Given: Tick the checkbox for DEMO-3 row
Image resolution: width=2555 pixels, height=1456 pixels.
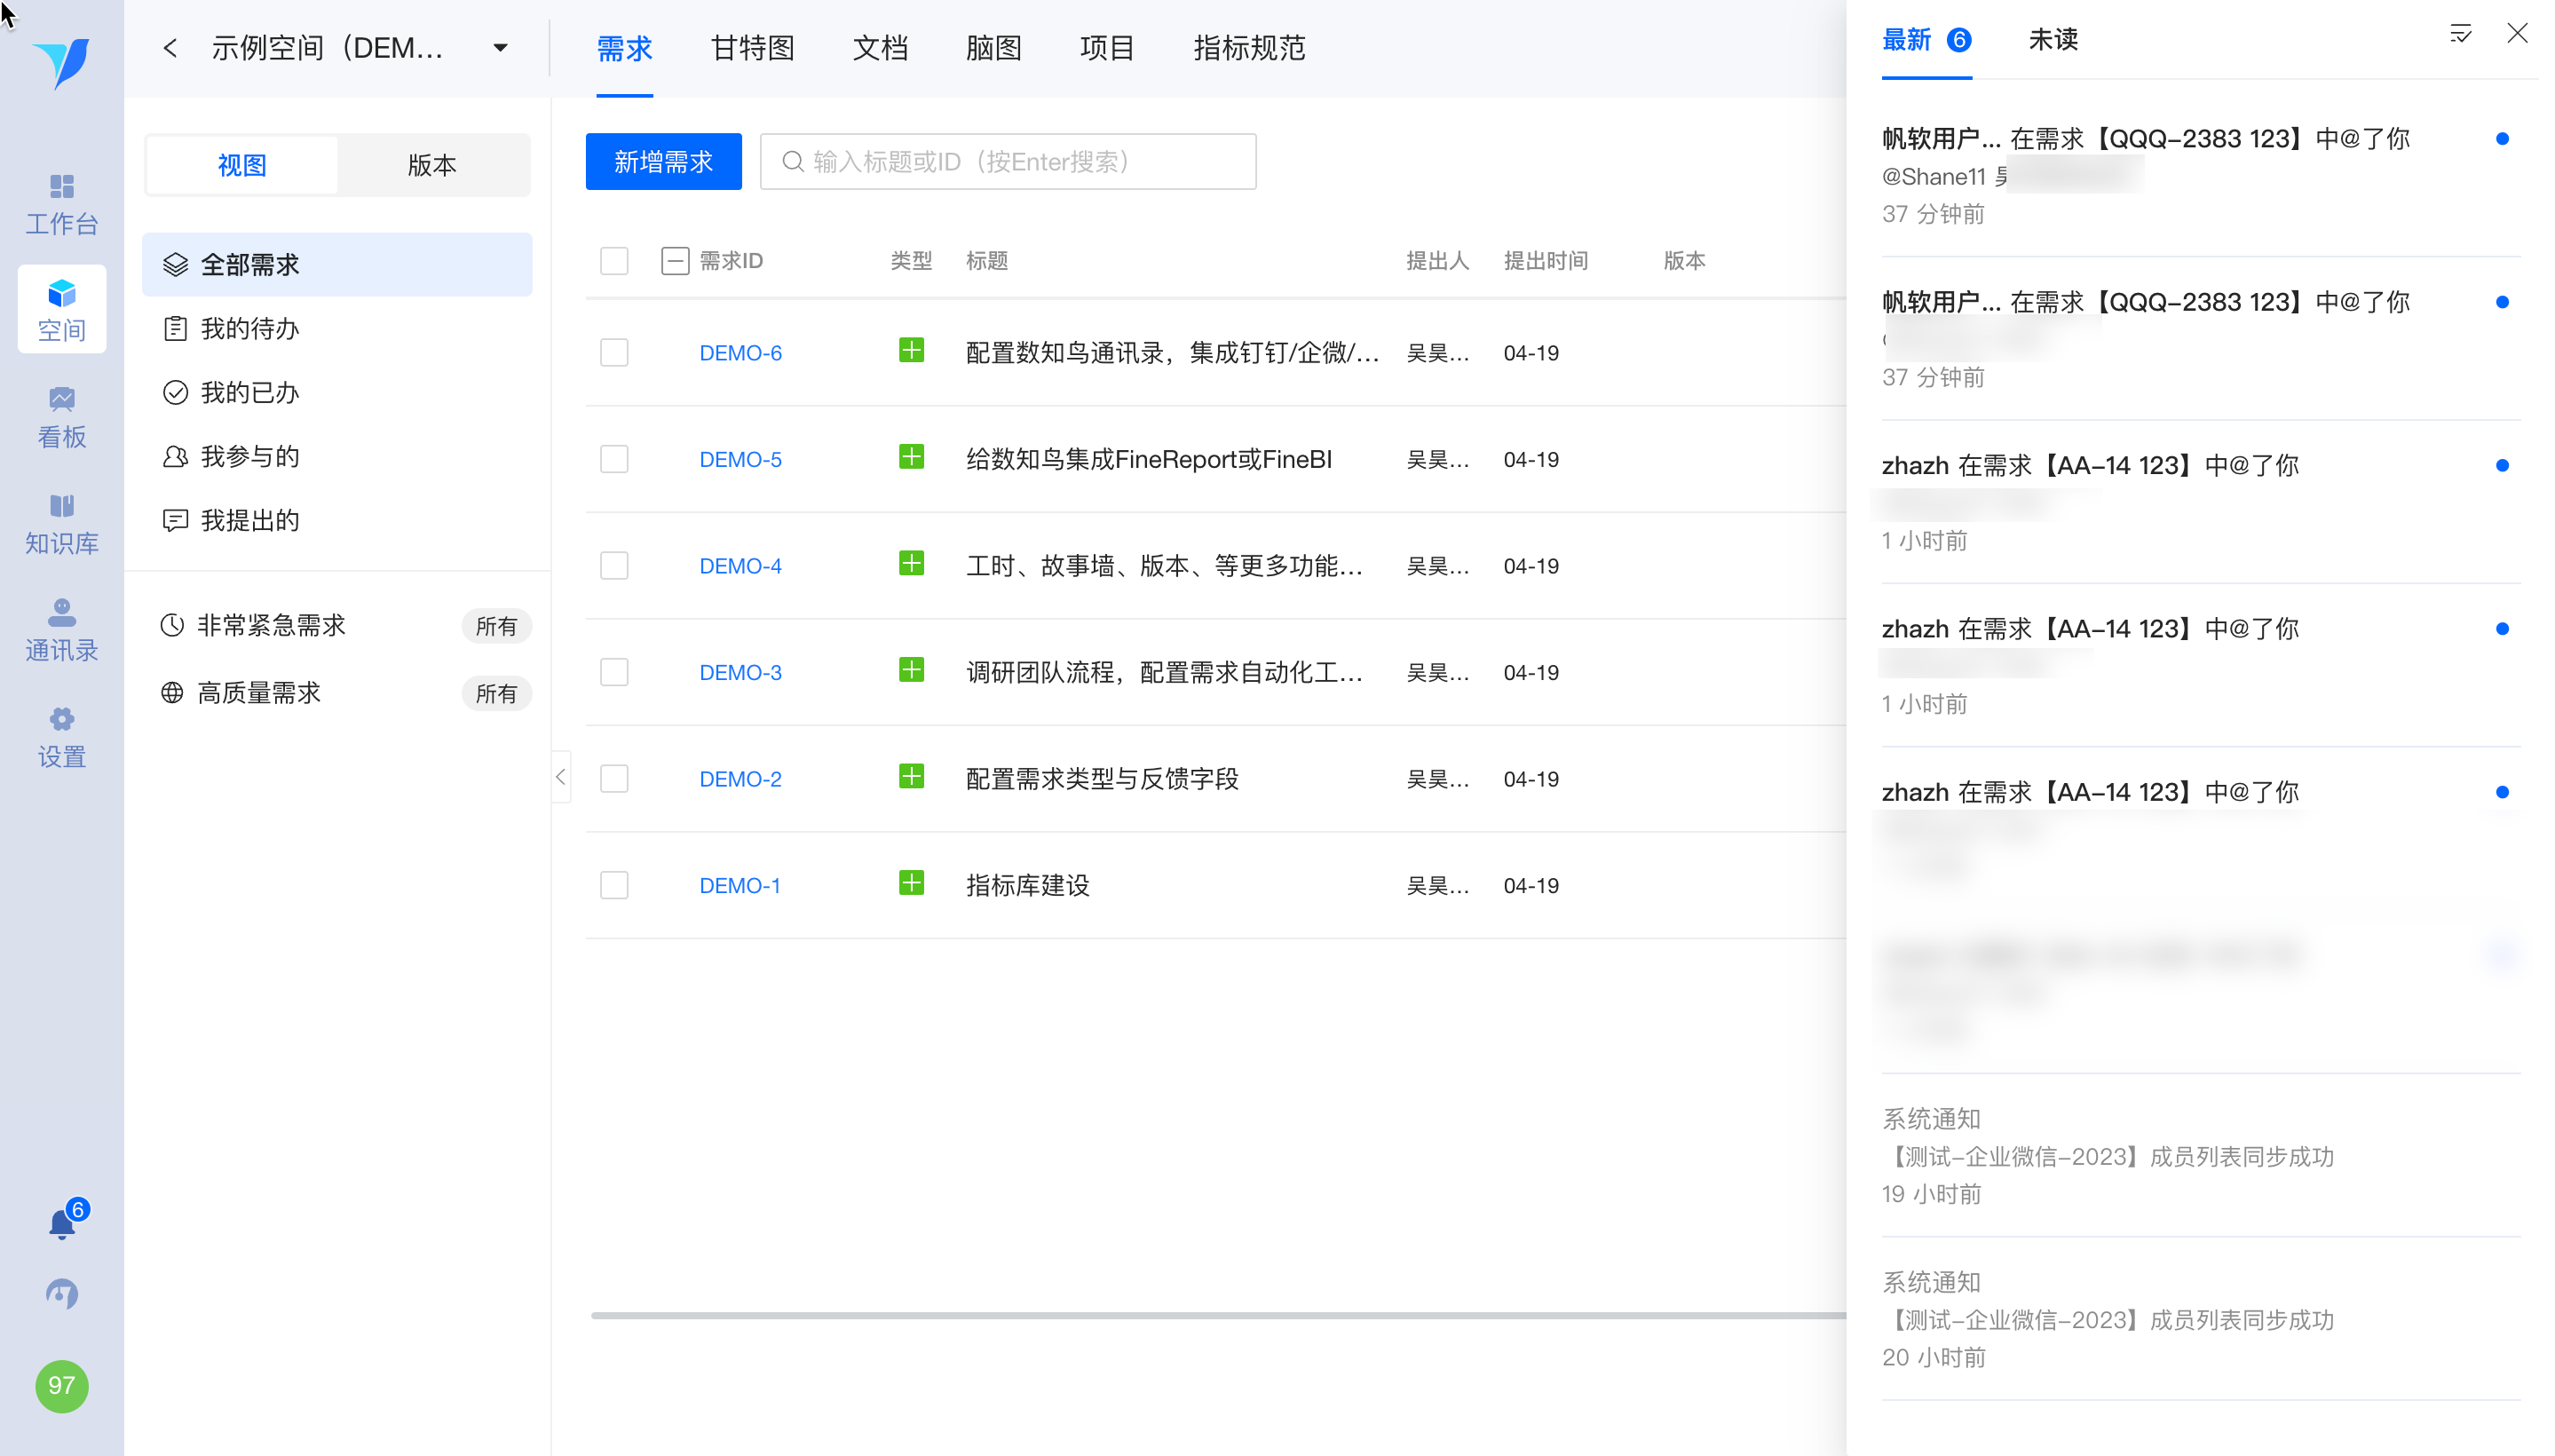Looking at the screenshot, I should pyautogui.click(x=614, y=672).
